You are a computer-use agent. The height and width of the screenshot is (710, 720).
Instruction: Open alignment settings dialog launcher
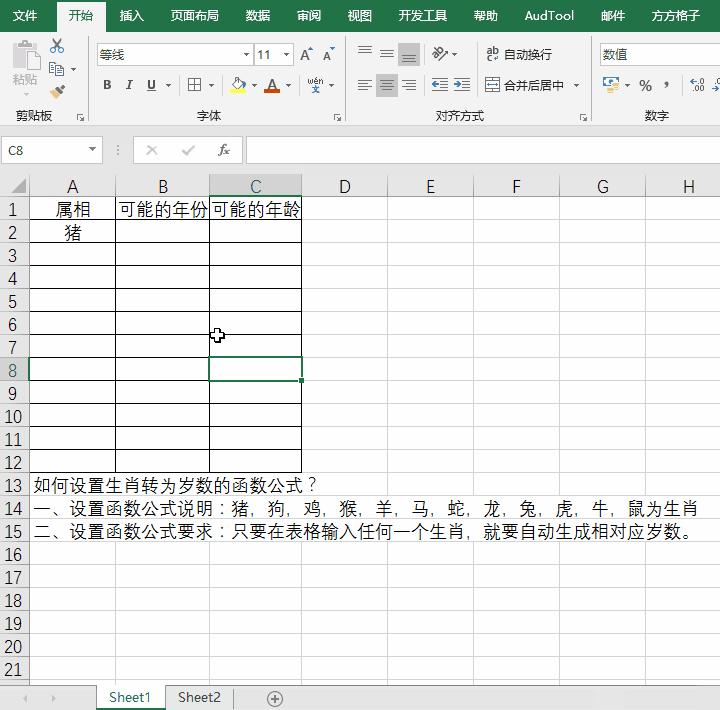click(x=583, y=118)
